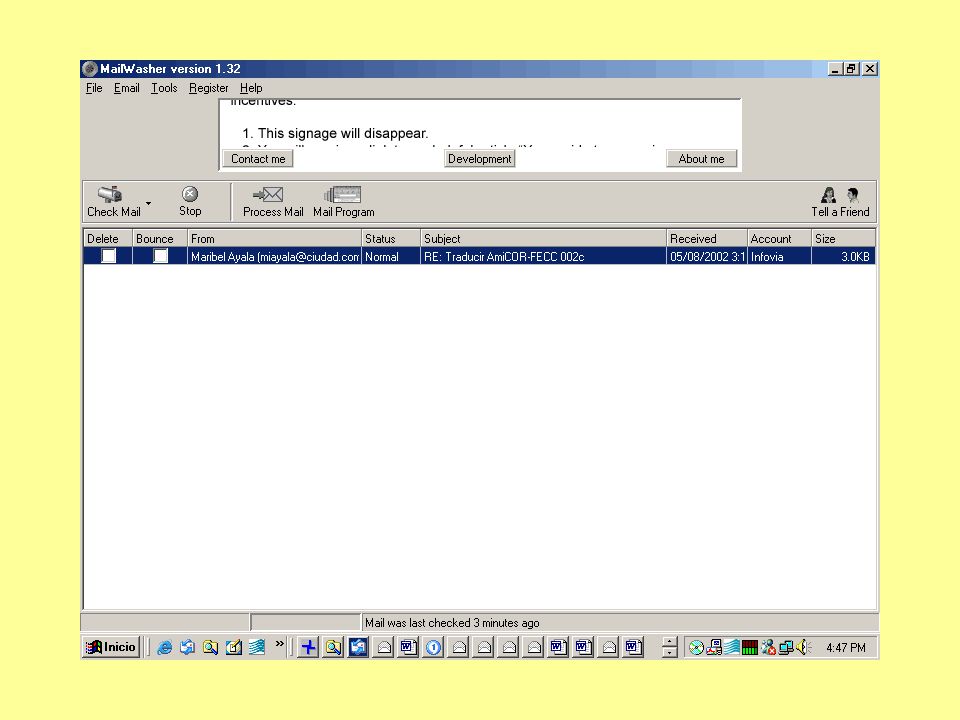Click the received date '05/08/2002 3:1'
The width and height of the screenshot is (960, 720).
pyautogui.click(x=707, y=257)
